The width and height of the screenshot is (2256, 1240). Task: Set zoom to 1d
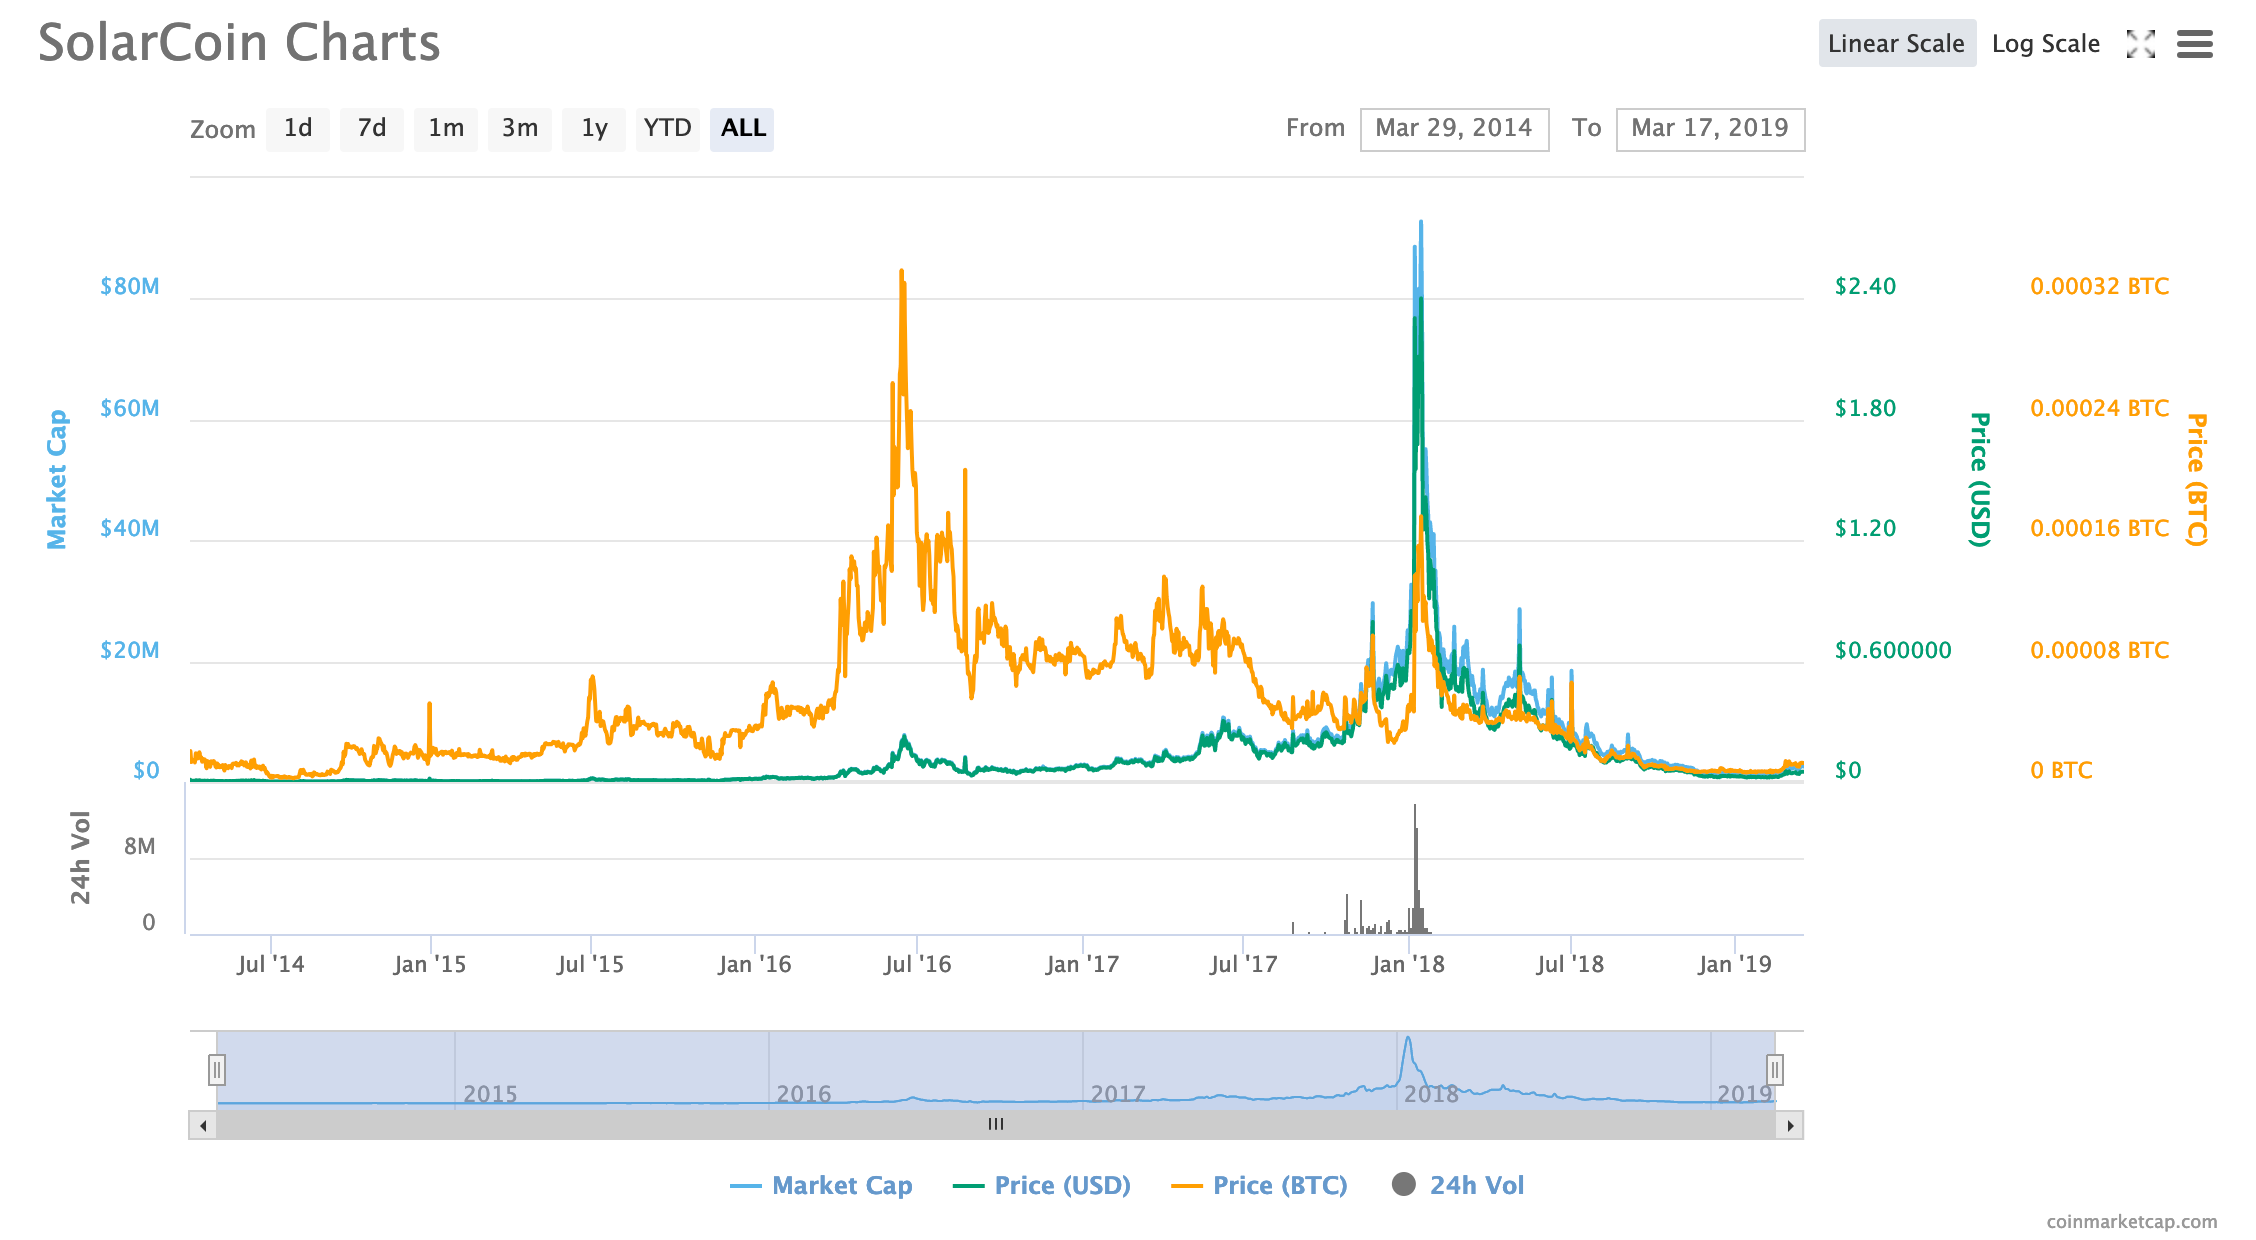(x=298, y=129)
